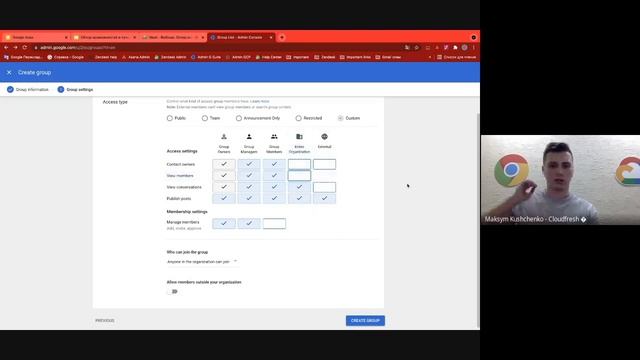Viewport: 640px width, 360px height.
Task: Open the Admin GCP bookmark
Action: coord(238,57)
